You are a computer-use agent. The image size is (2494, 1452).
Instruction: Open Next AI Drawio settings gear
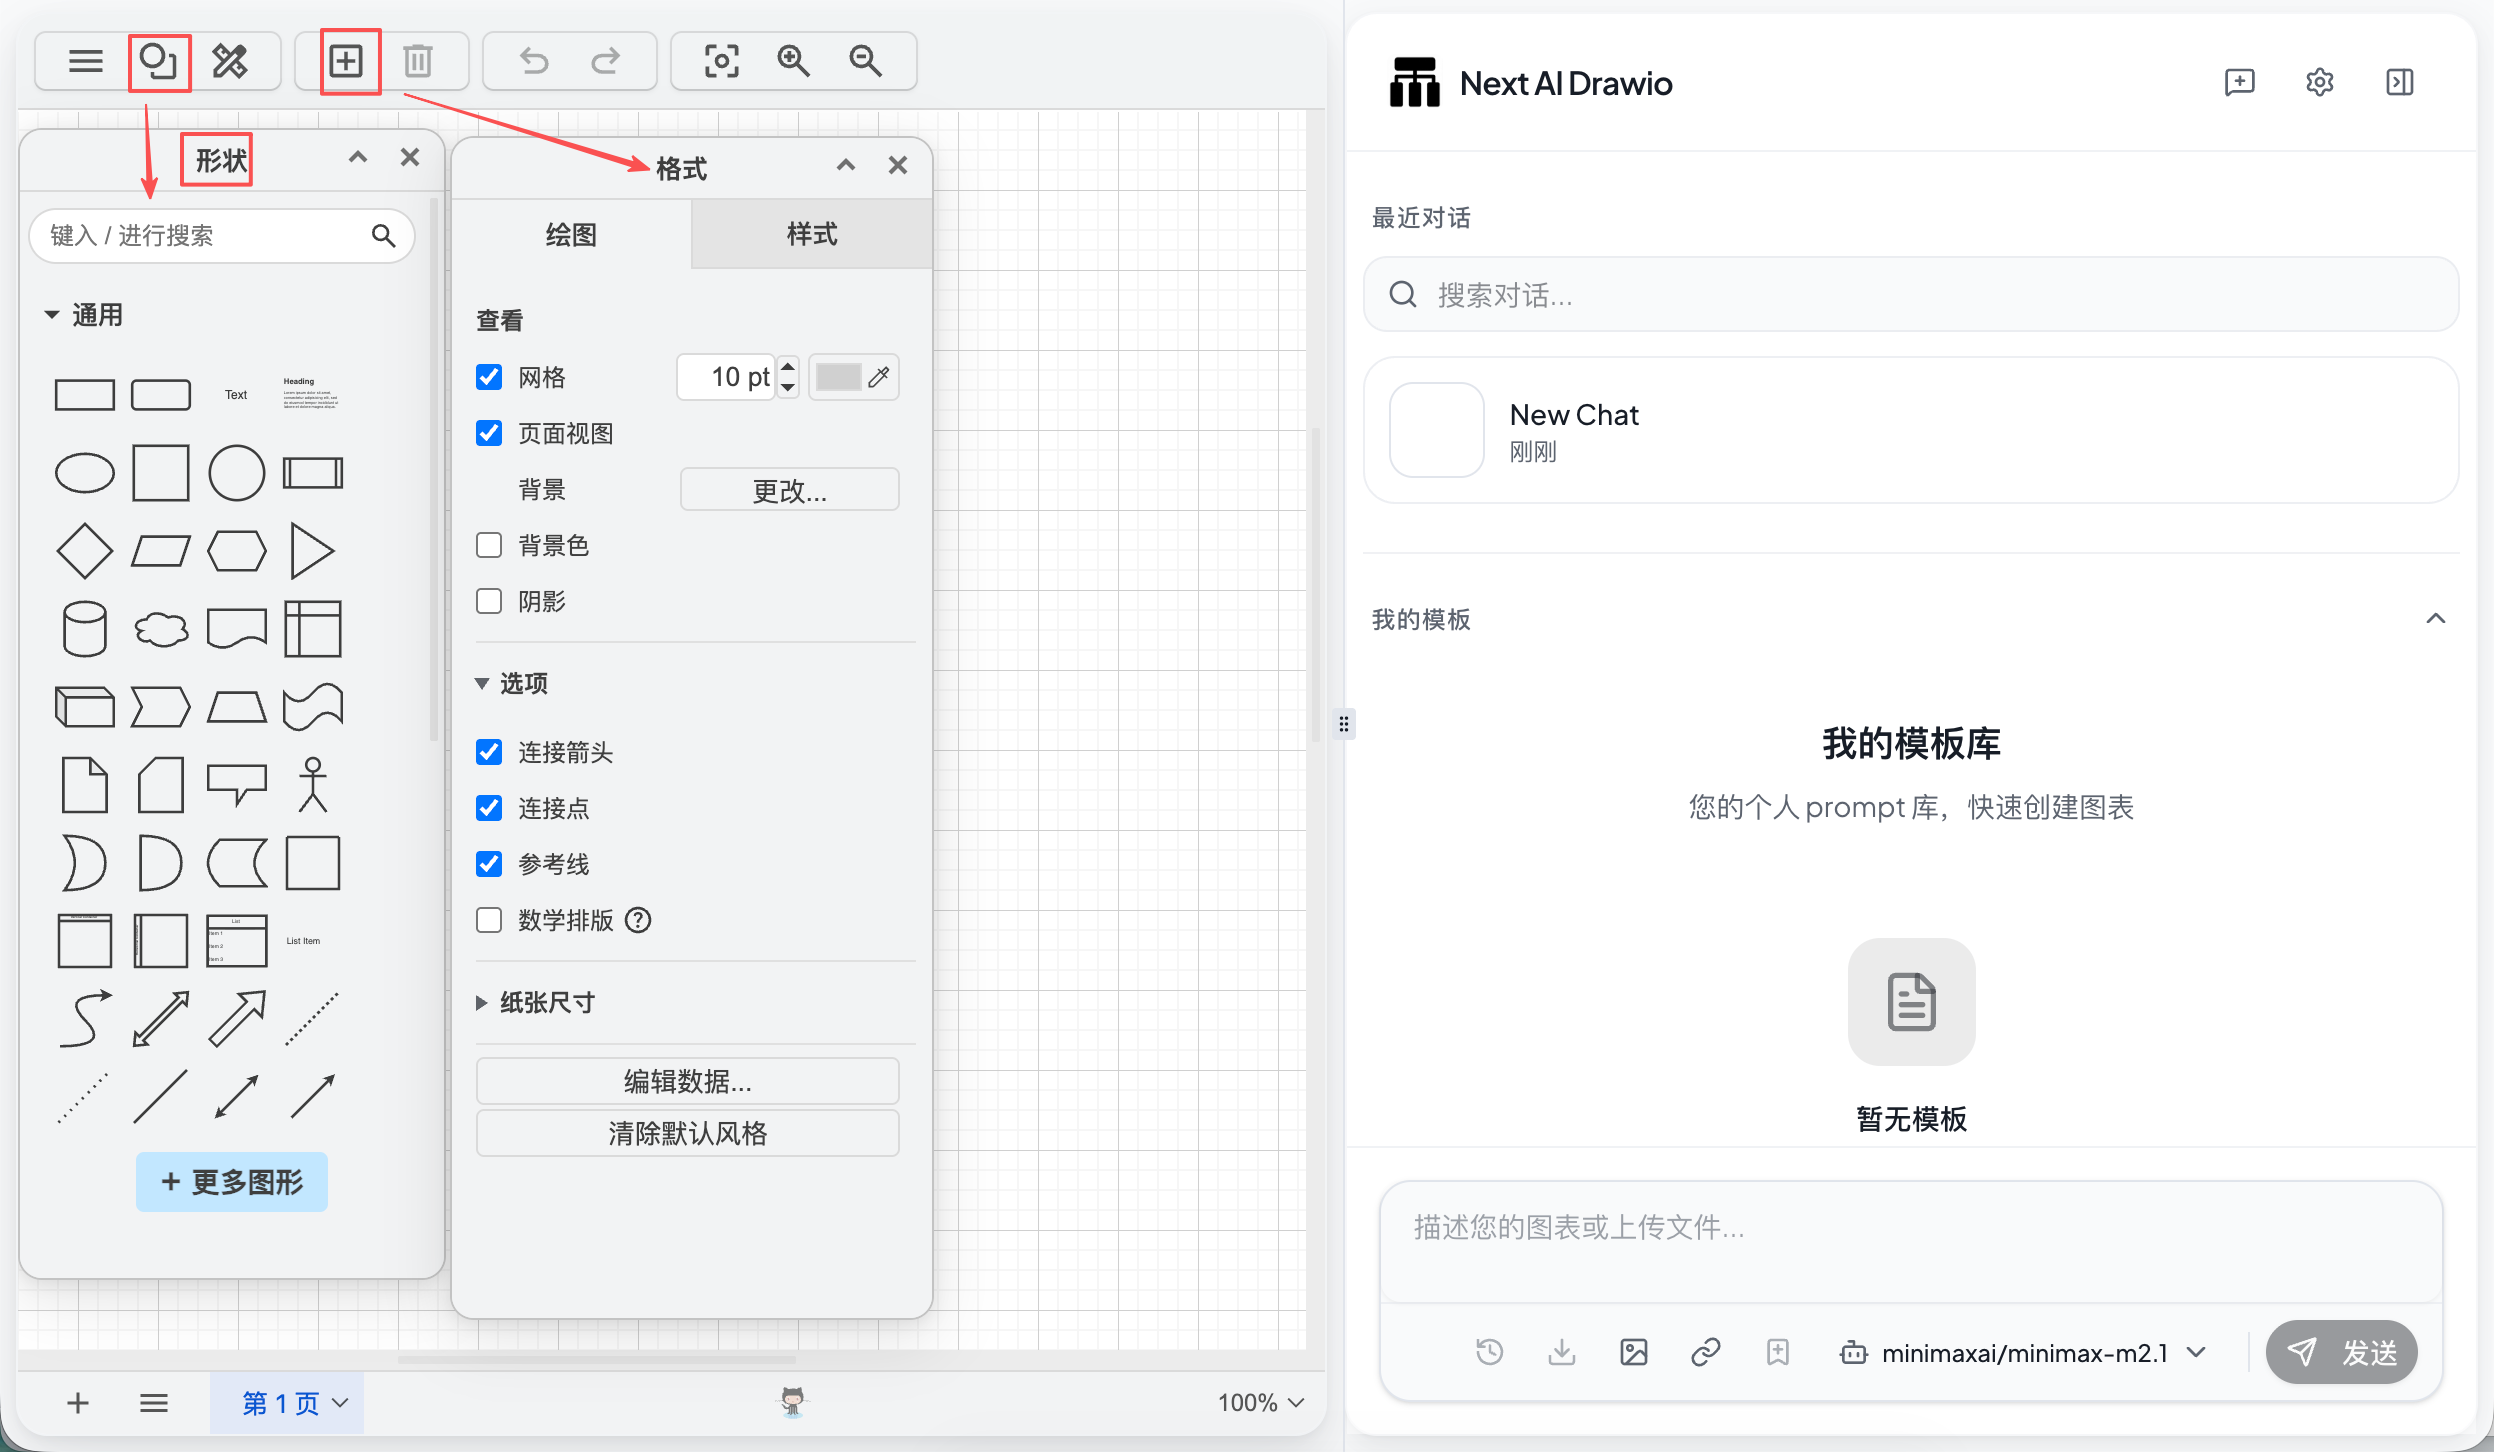[2320, 82]
